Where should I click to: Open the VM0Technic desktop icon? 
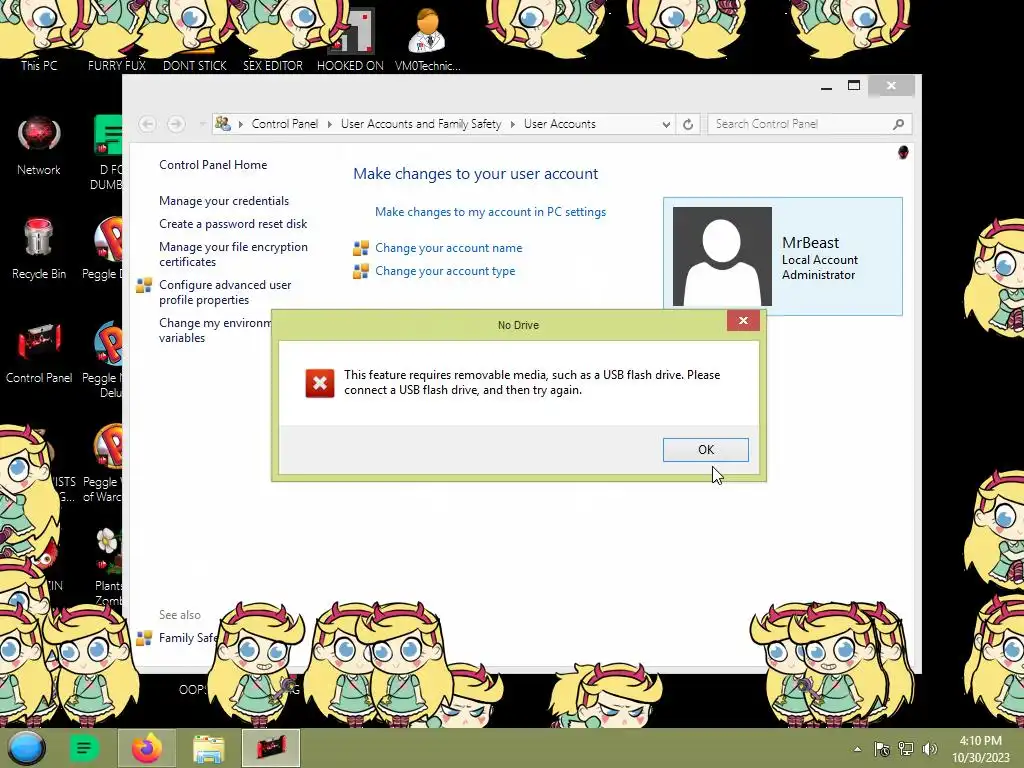point(427,38)
